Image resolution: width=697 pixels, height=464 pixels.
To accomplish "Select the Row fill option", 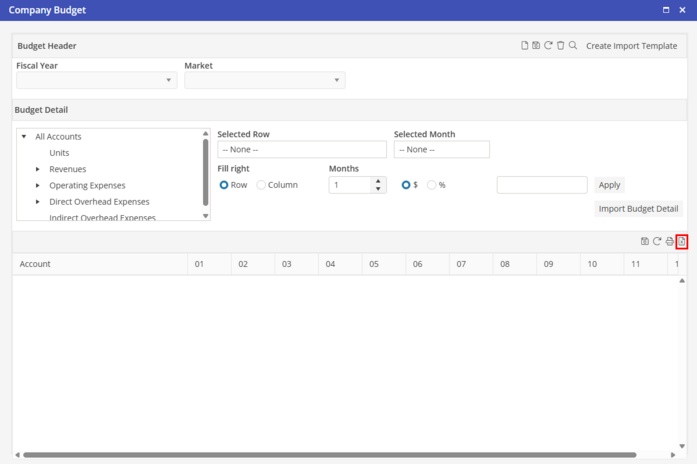I will (x=224, y=185).
